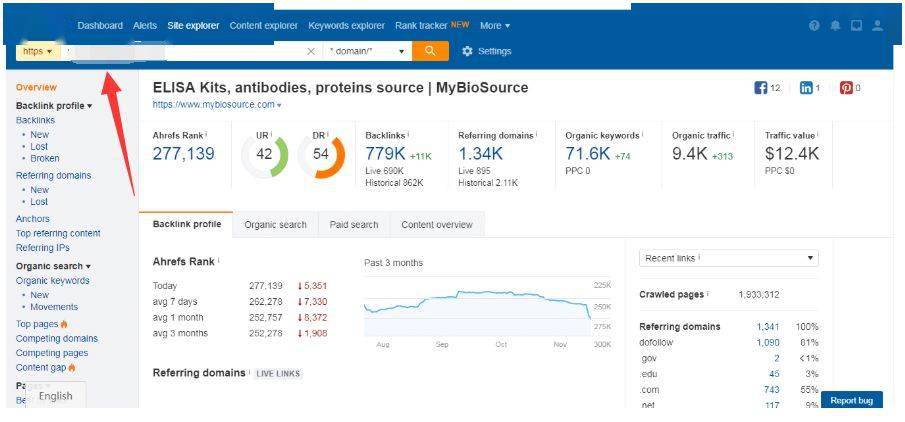
Task: Click the flame icon beside Top pages
Action: click(64, 324)
